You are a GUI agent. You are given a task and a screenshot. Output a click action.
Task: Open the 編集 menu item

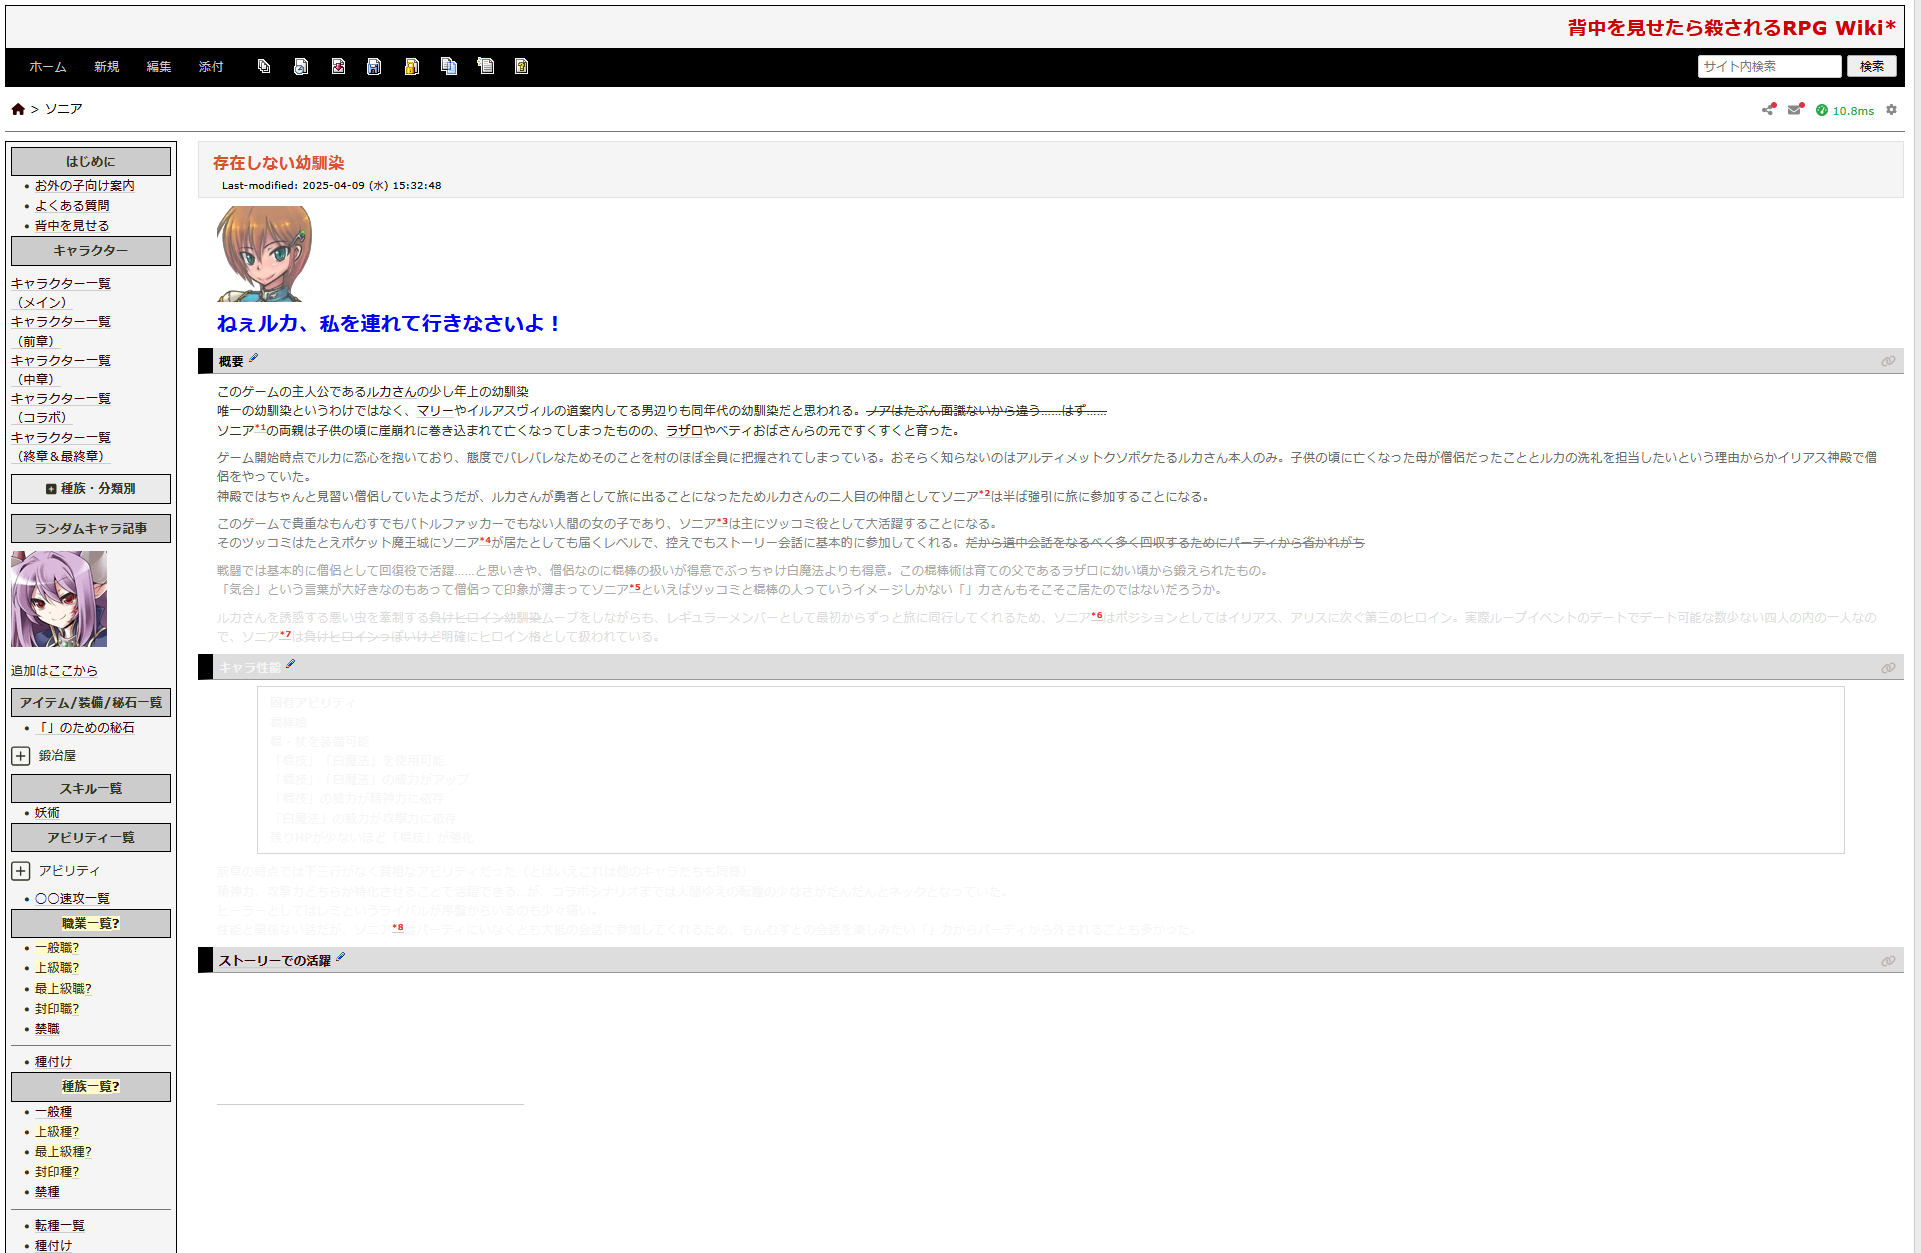158,67
